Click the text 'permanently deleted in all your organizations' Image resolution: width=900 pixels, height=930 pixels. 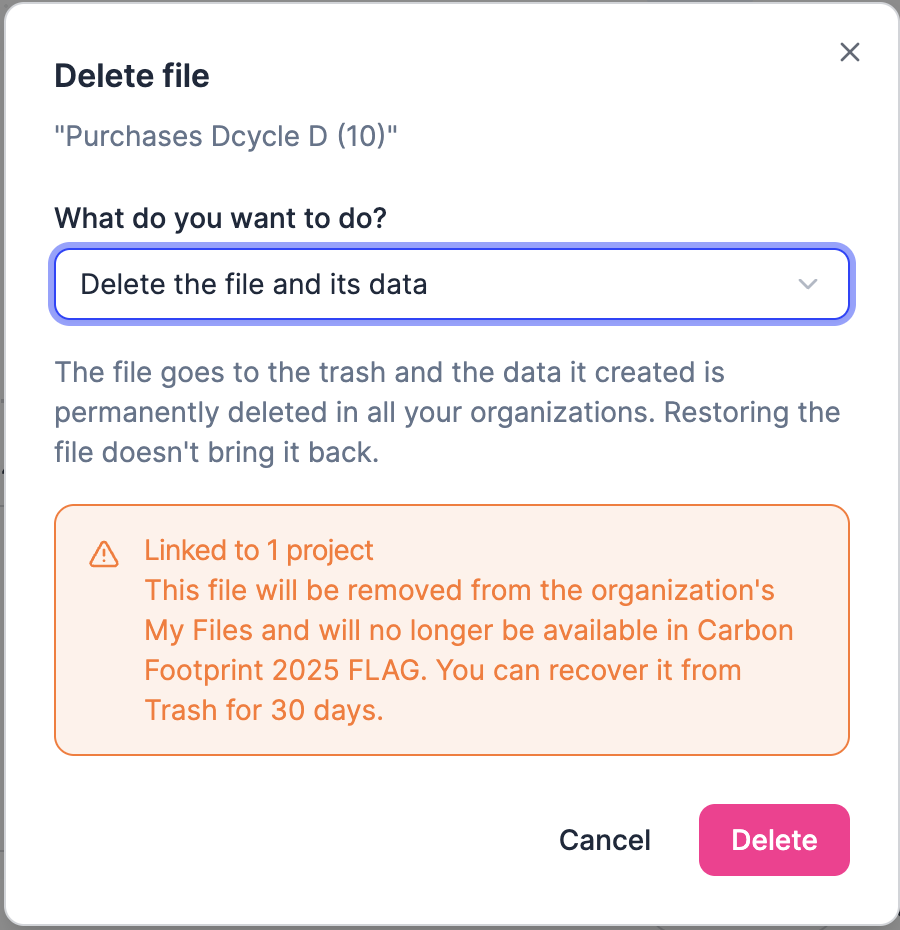354,412
